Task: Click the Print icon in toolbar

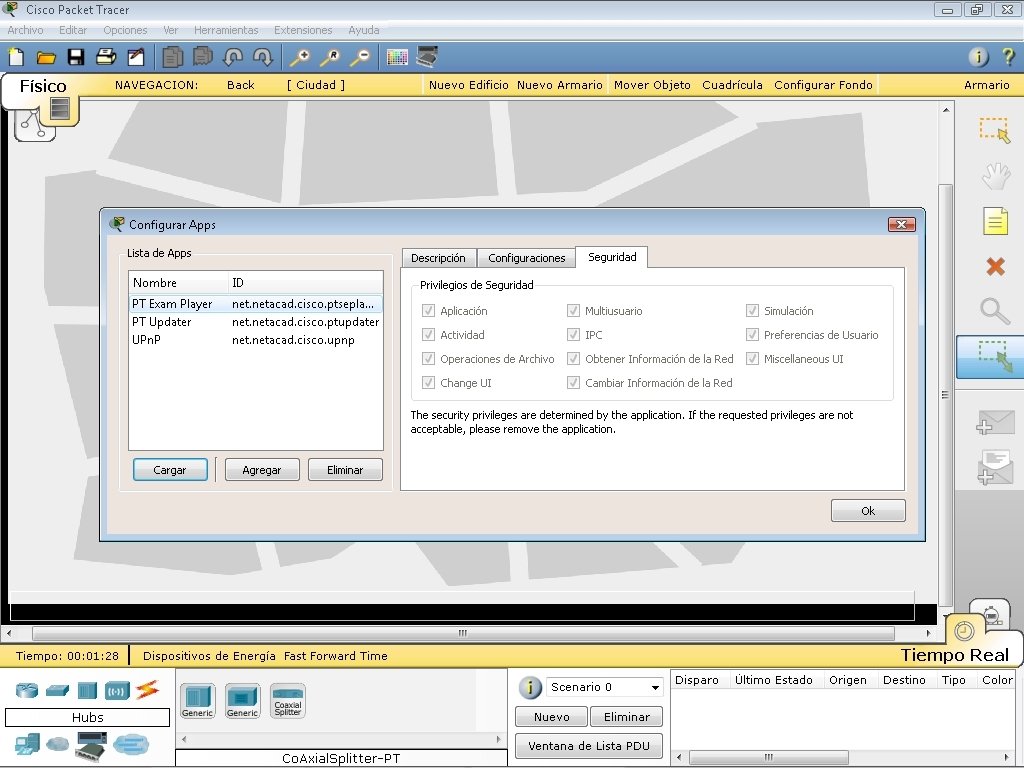Action: click(106, 57)
